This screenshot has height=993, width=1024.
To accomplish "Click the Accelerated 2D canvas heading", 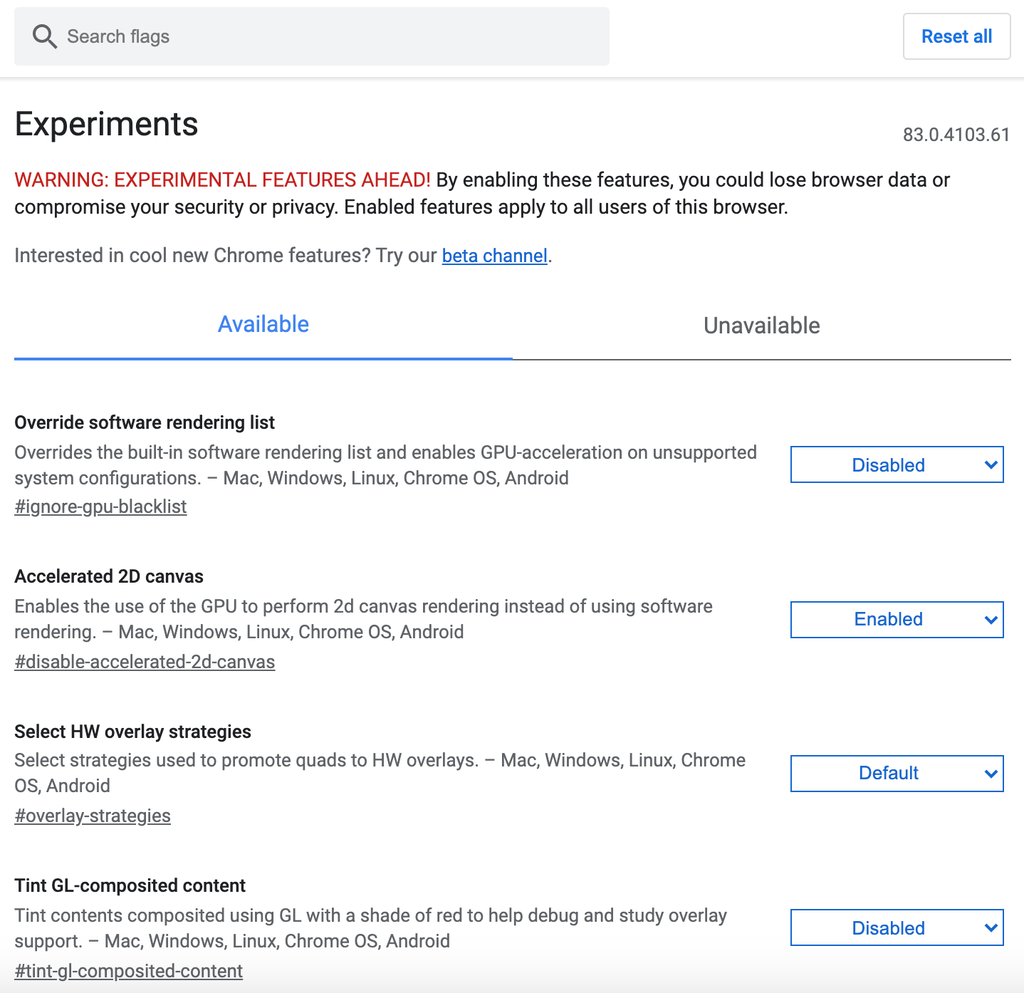I will [x=108, y=577].
